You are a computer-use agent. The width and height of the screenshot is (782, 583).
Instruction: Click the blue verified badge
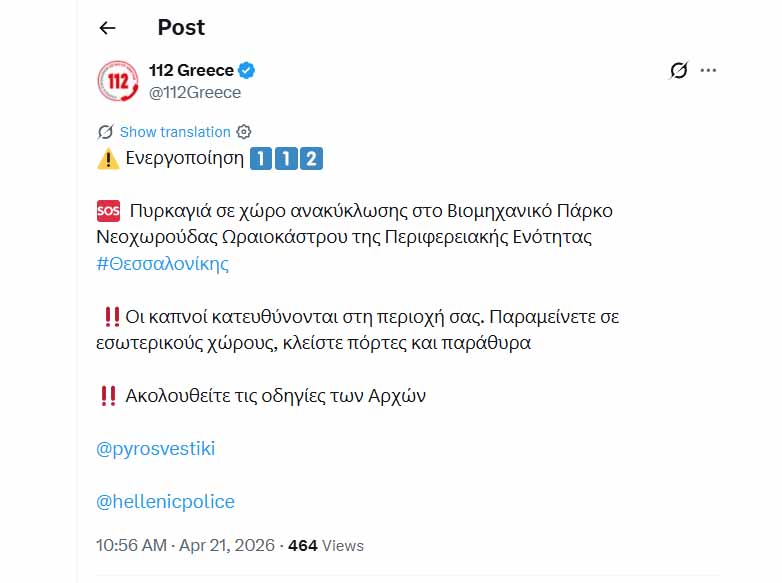pyautogui.click(x=247, y=70)
